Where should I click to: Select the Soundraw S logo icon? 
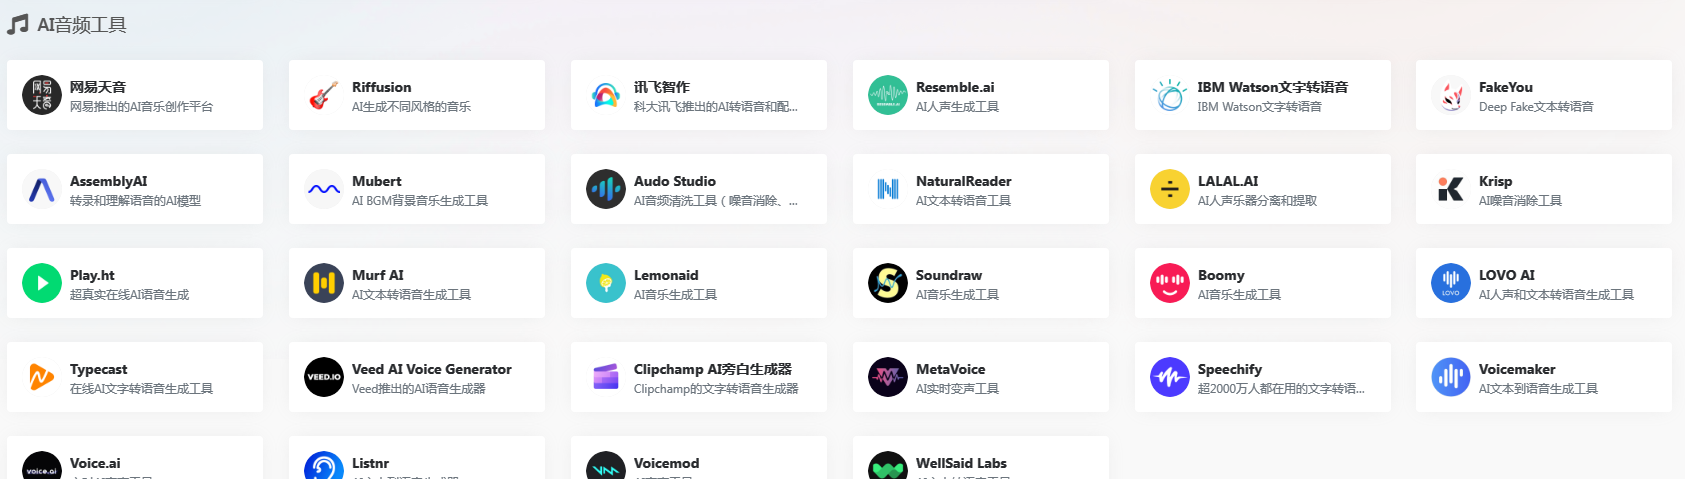[888, 283]
